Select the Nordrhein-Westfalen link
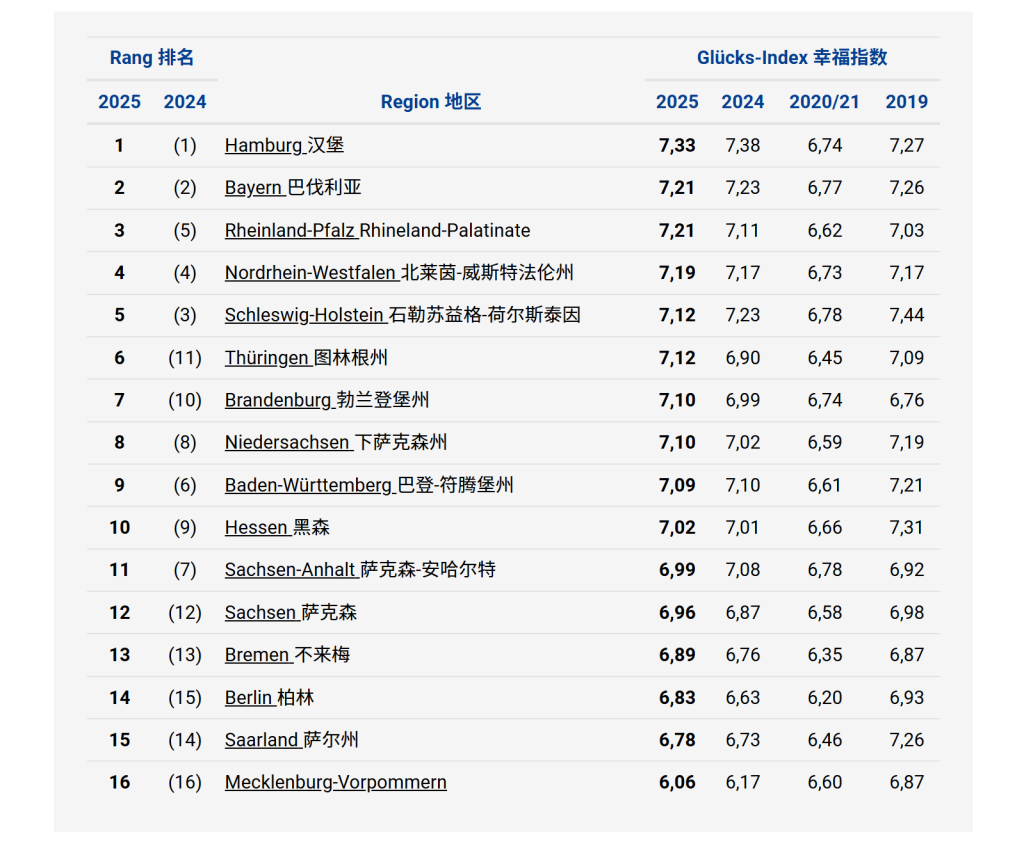 [312, 273]
